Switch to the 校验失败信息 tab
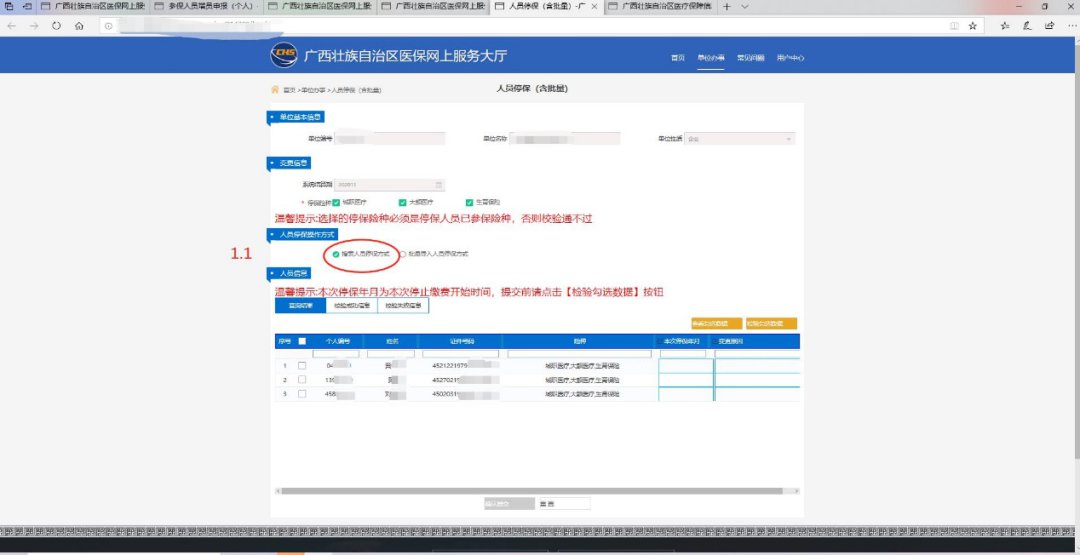 403,305
